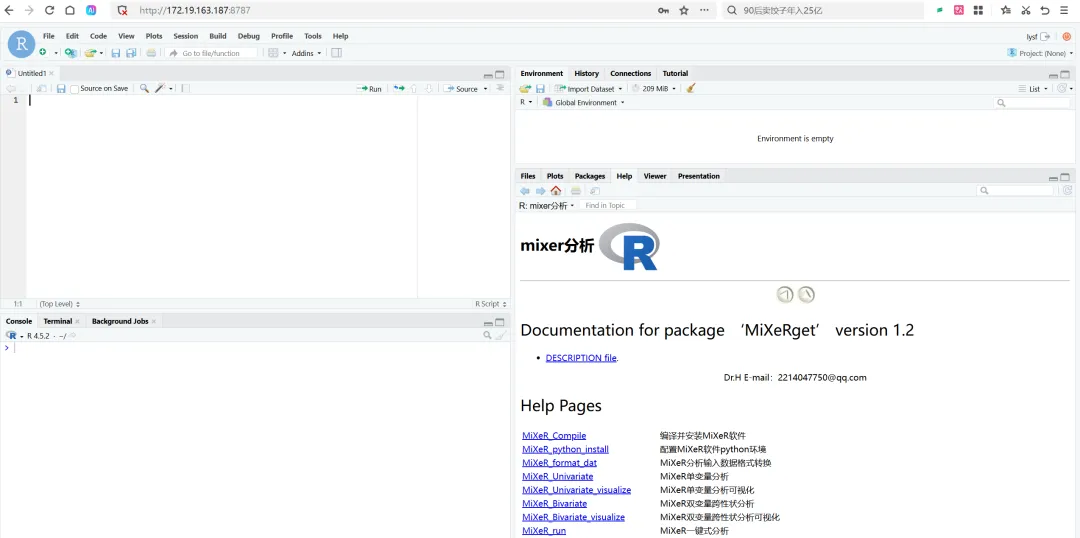Click the Compile Report notebook icon
The height and width of the screenshot is (538, 1080).
tap(185, 88)
